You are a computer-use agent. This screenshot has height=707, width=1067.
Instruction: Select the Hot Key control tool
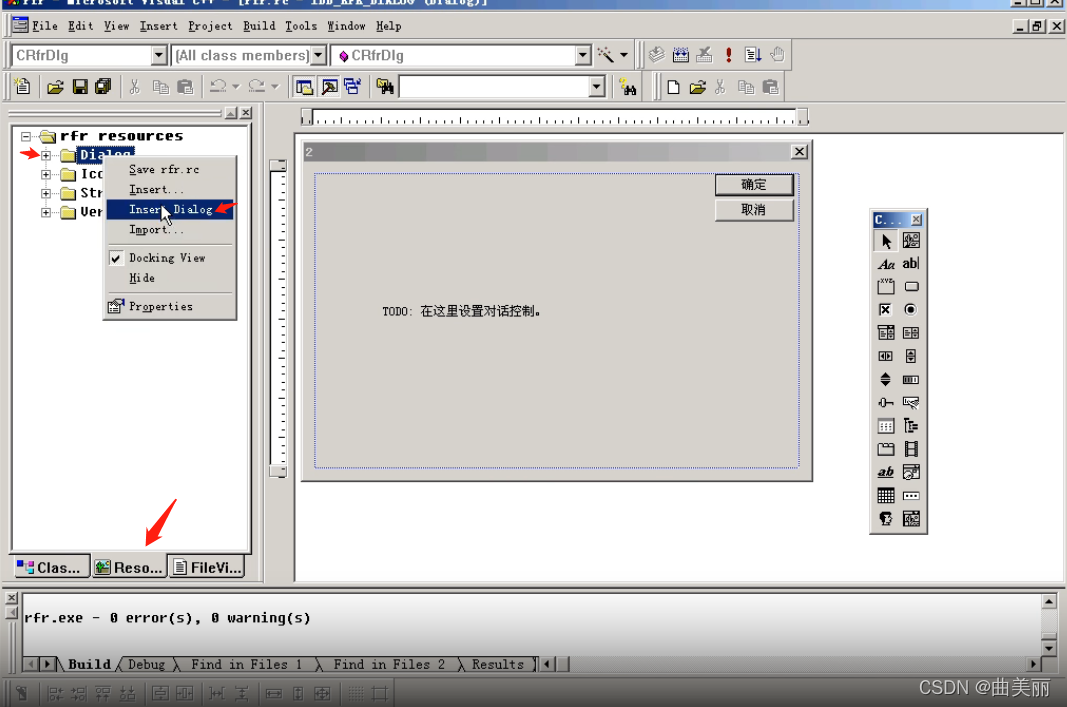point(910,403)
